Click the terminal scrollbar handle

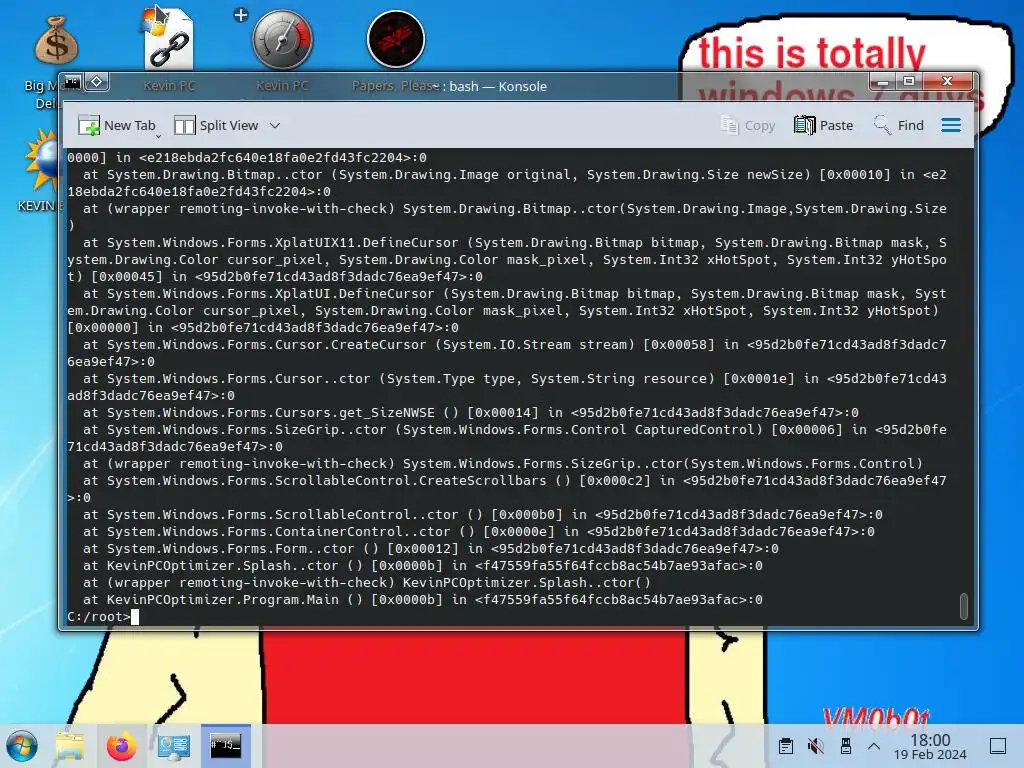963,605
